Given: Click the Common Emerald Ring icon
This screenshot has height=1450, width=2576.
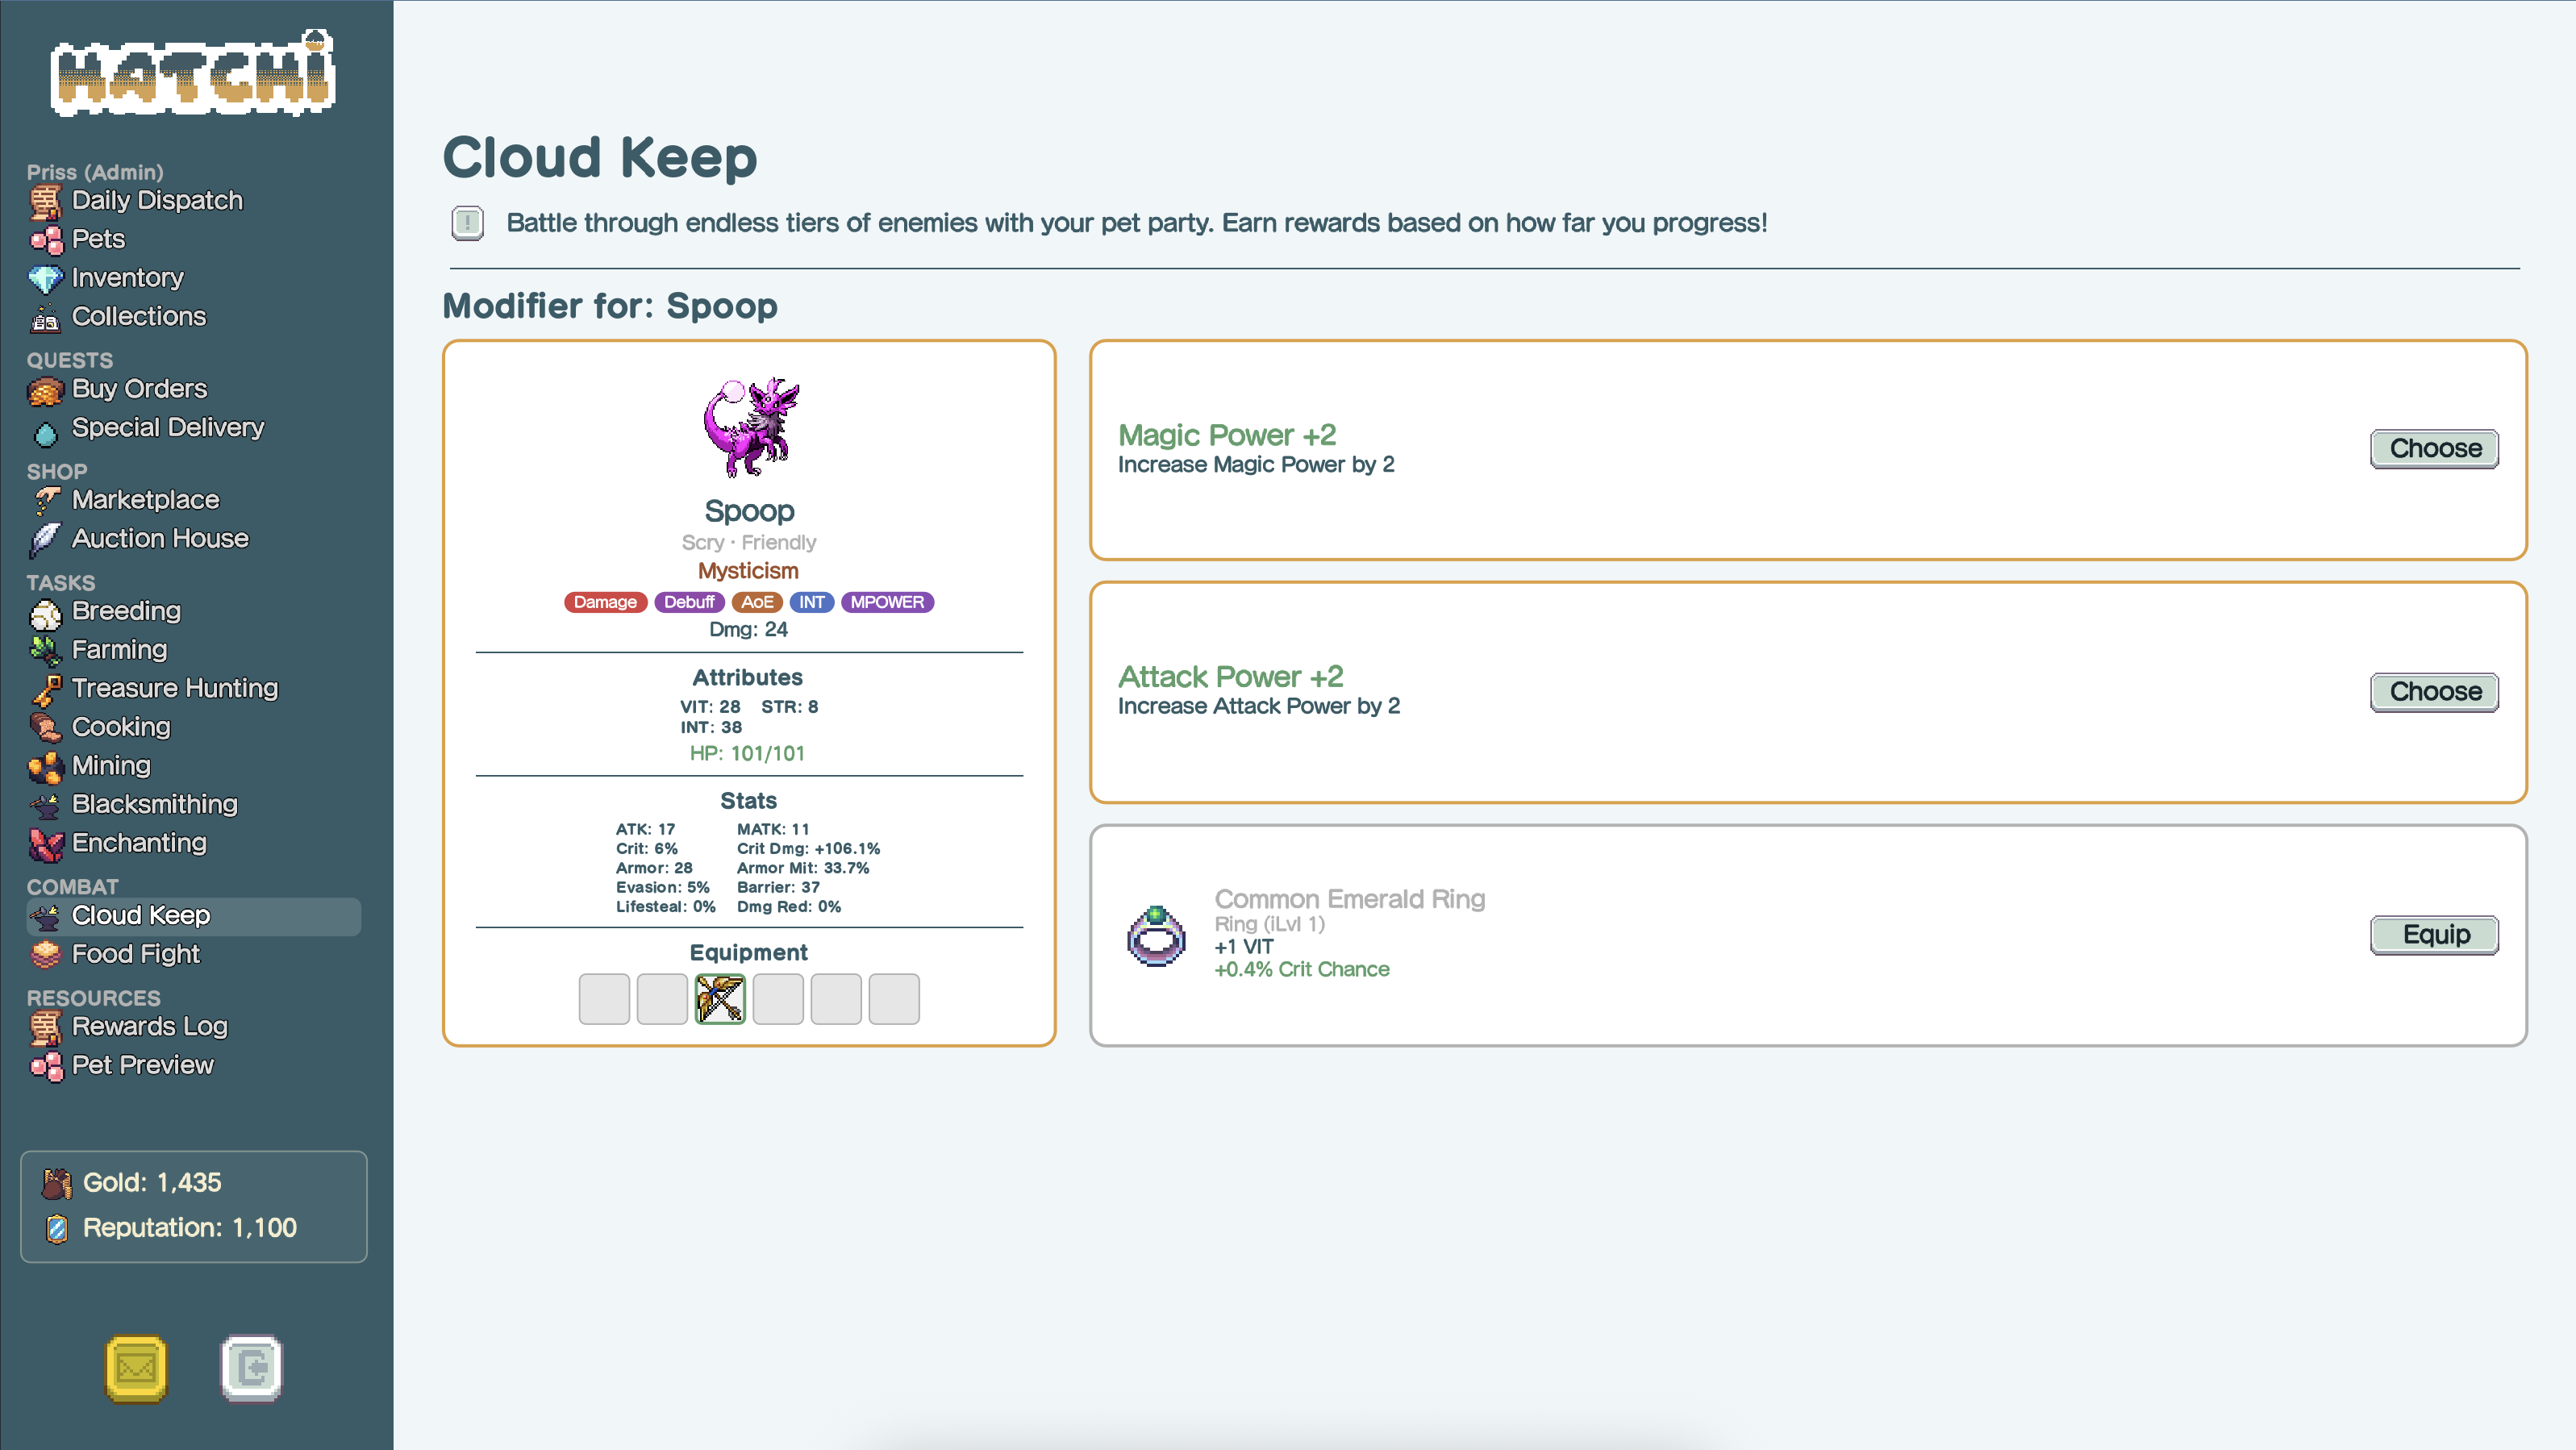Looking at the screenshot, I should [x=1156, y=936].
